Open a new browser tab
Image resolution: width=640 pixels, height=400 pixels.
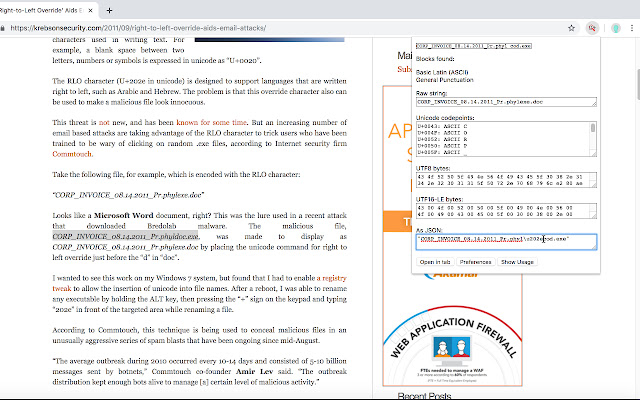109,11
